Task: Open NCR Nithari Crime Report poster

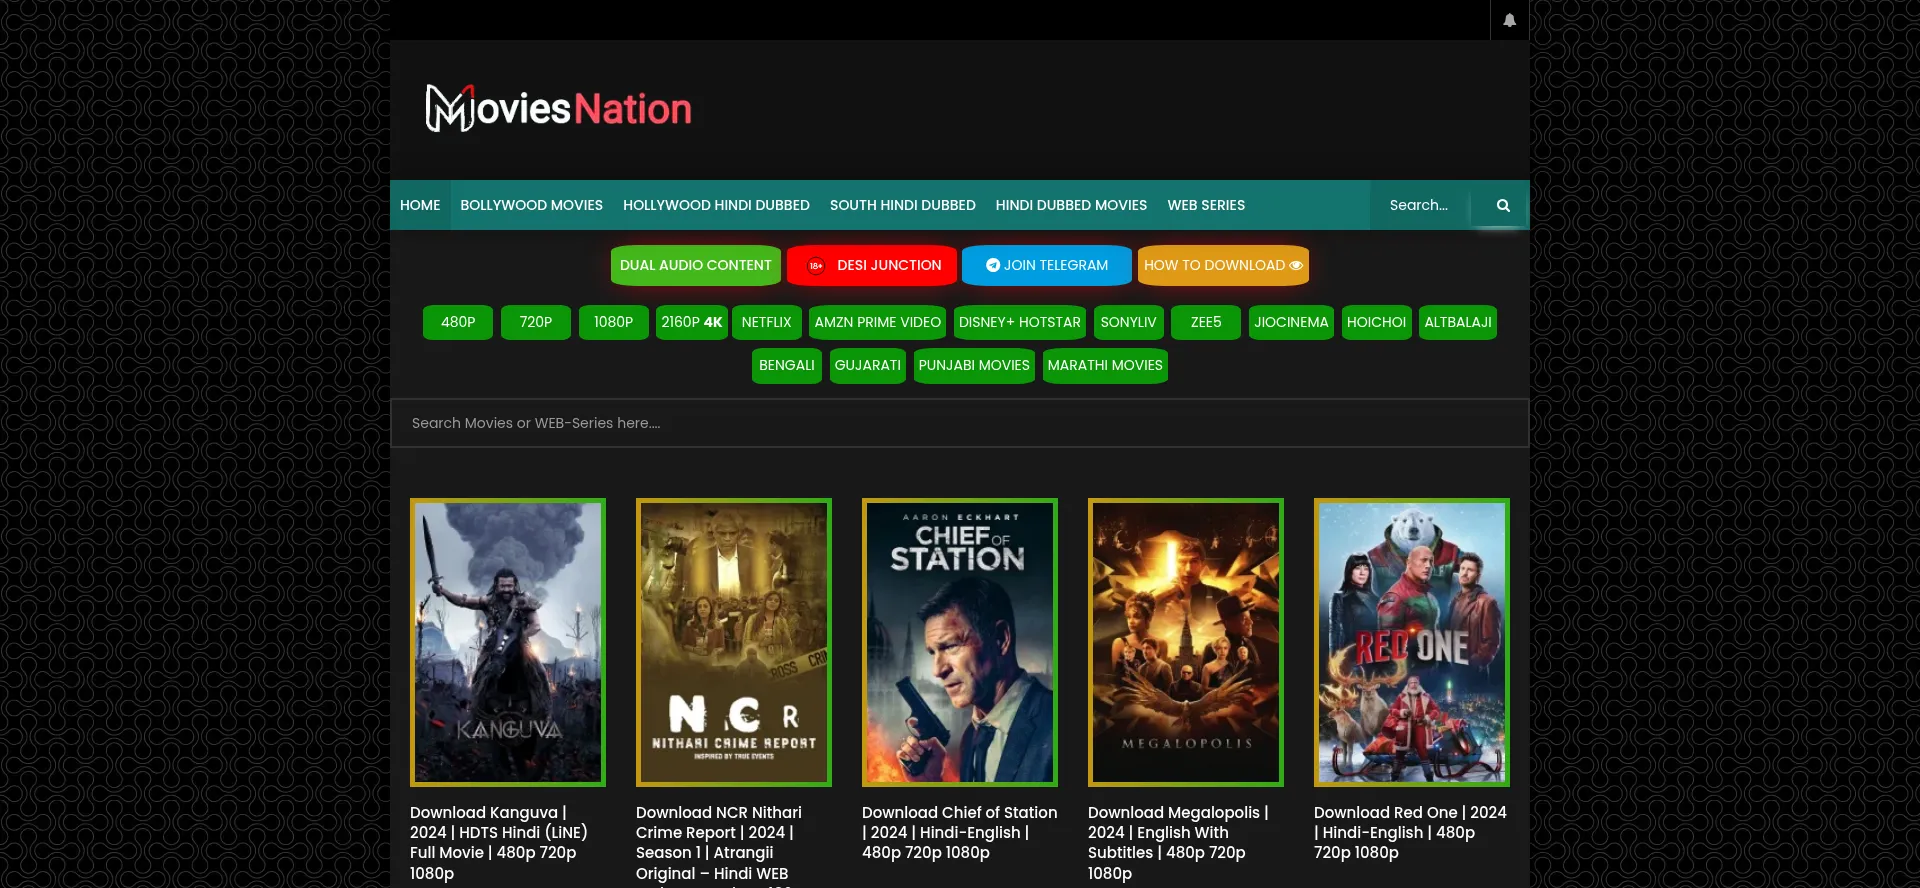Action: pos(734,642)
